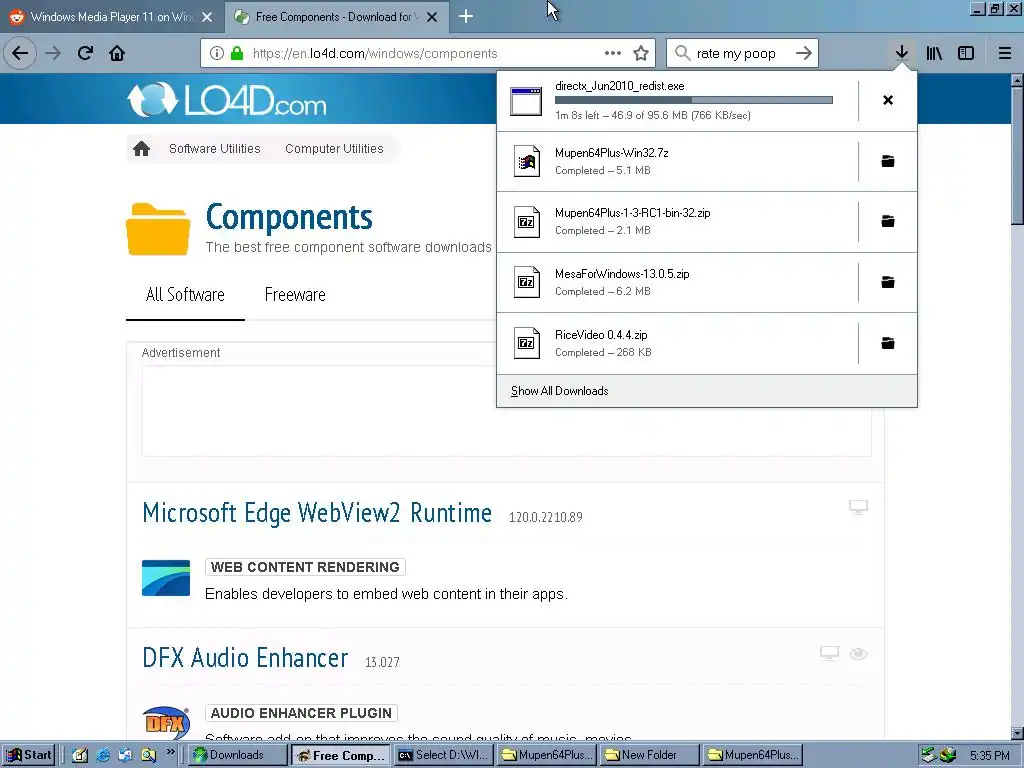Image resolution: width=1024 pixels, height=768 pixels.
Task: Bookmark this page with the star
Action: tap(641, 54)
